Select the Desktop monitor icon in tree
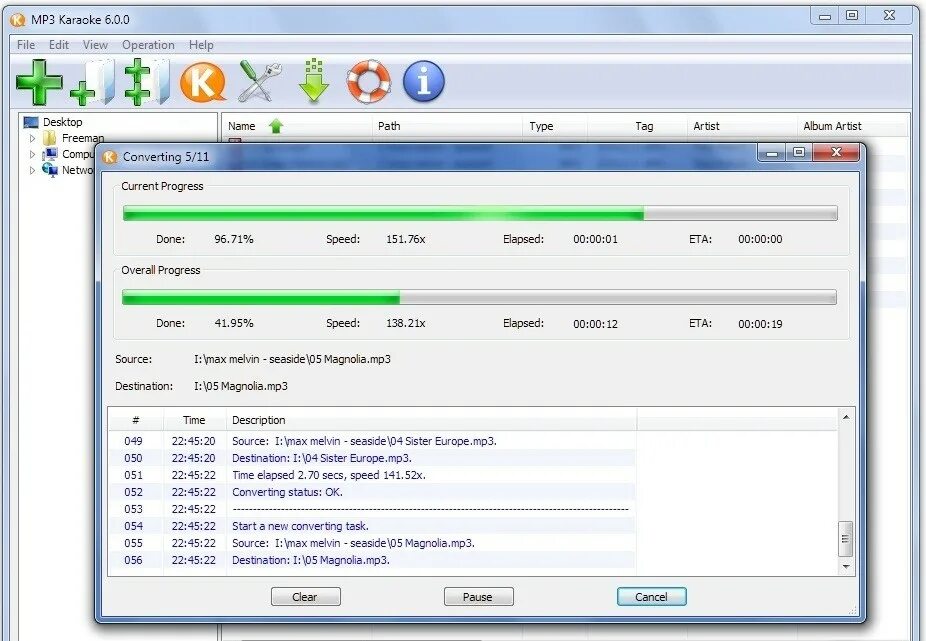The width and height of the screenshot is (926, 641). click(31, 122)
